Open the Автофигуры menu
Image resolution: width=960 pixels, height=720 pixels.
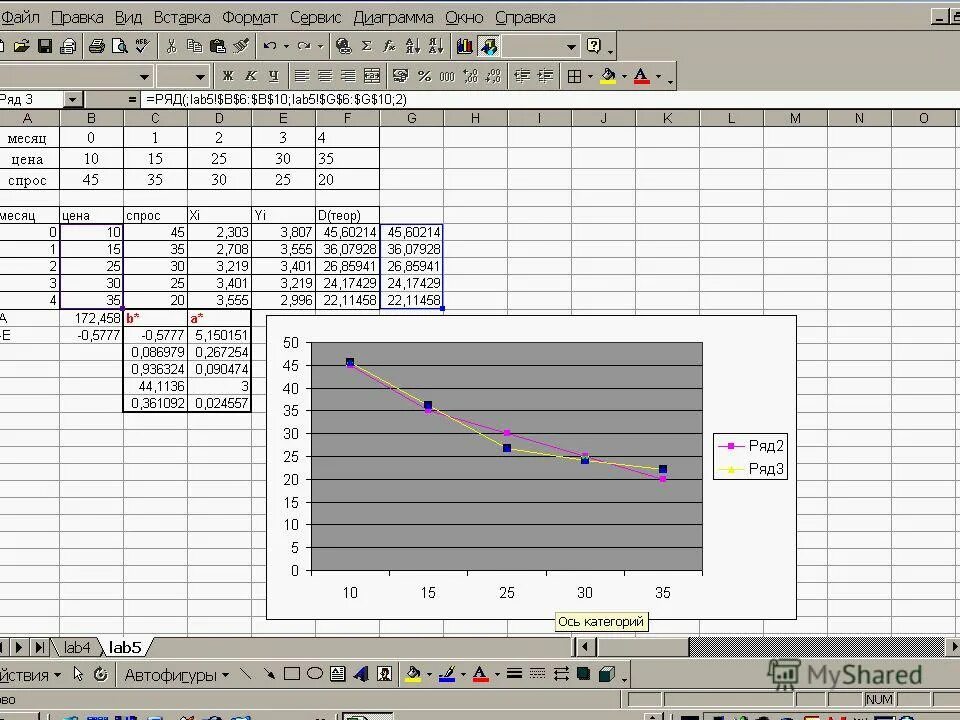tap(176, 675)
